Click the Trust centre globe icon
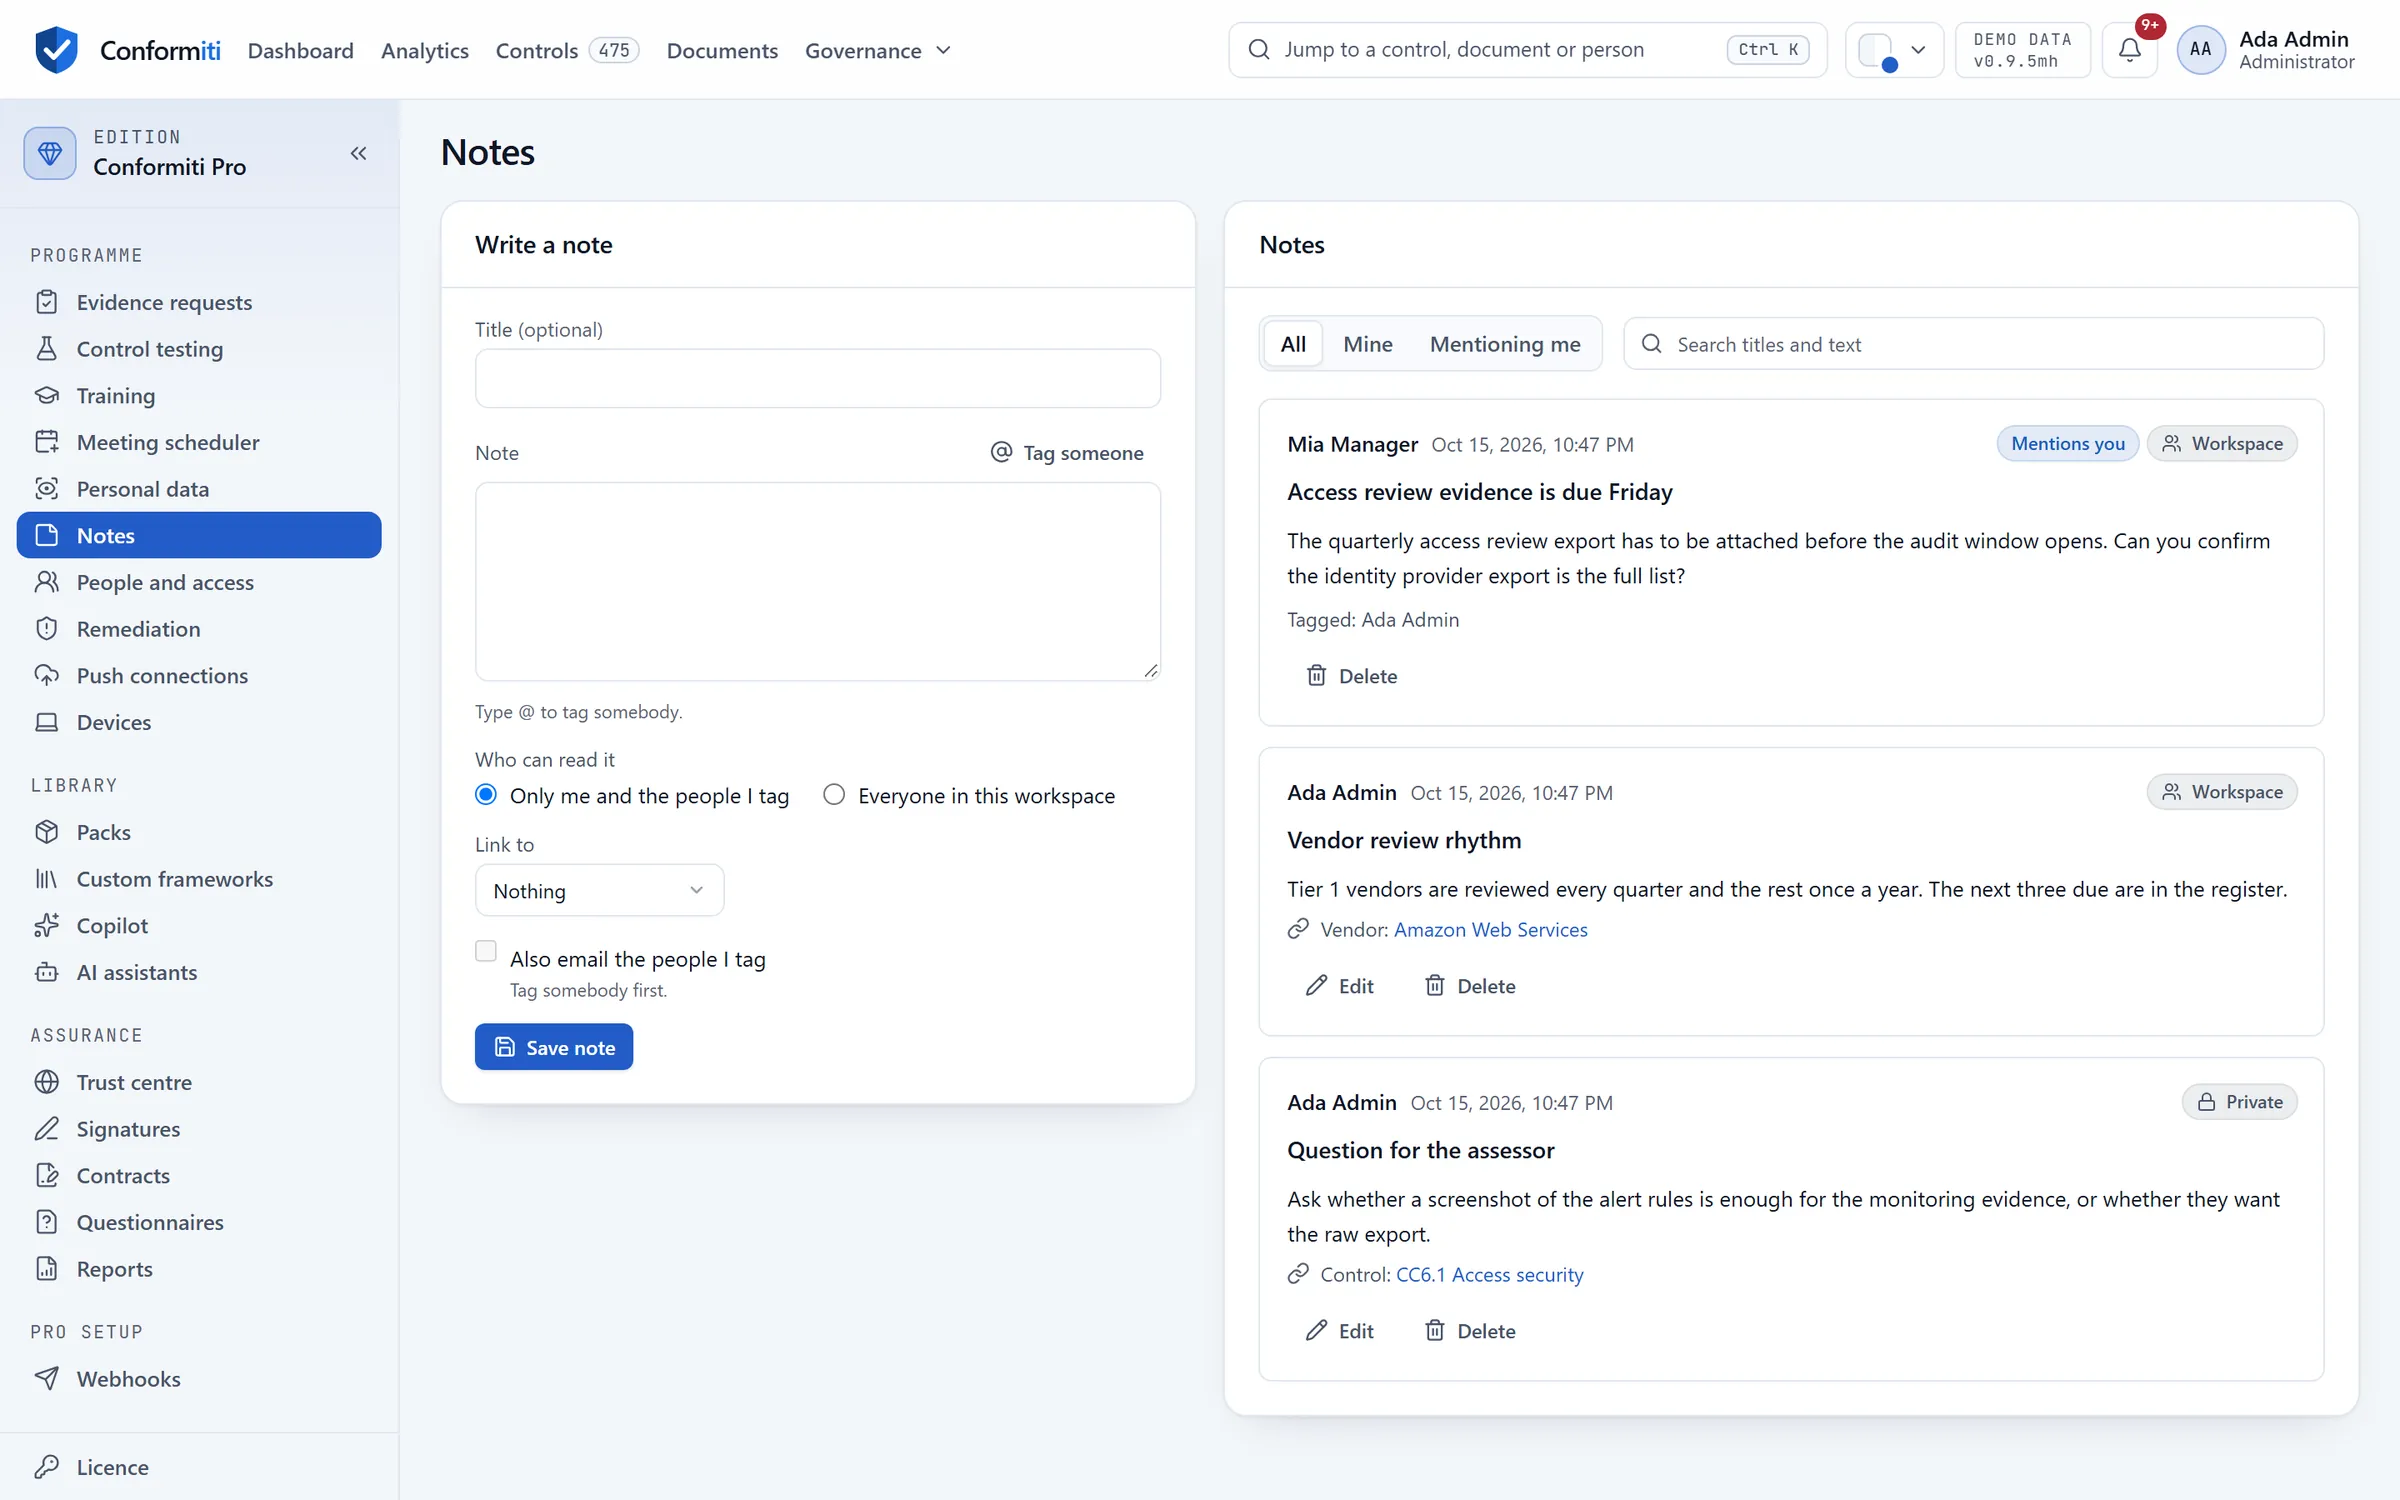This screenshot has height=1500, width=2400. (47, 1082)
